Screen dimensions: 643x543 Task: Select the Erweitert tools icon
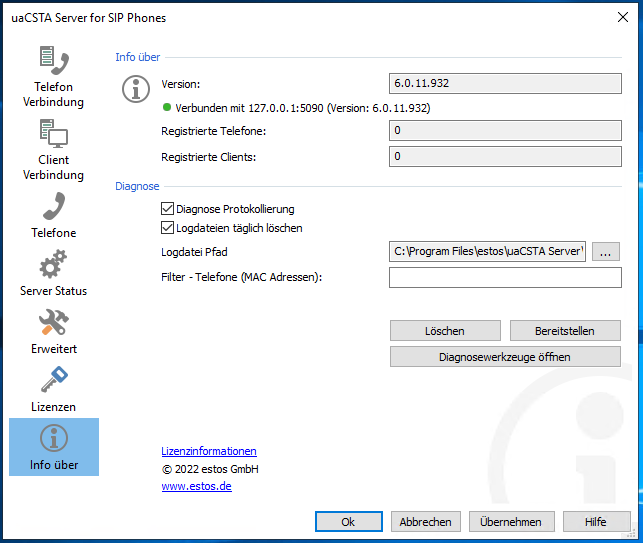click(x=53, y=323)
